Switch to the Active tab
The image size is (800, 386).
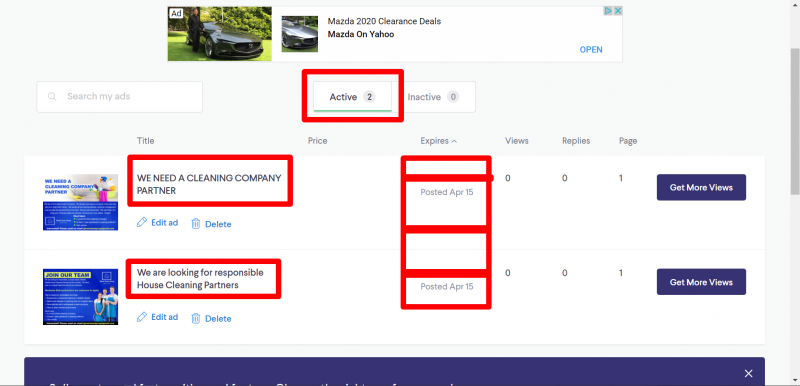pos(353,96)
